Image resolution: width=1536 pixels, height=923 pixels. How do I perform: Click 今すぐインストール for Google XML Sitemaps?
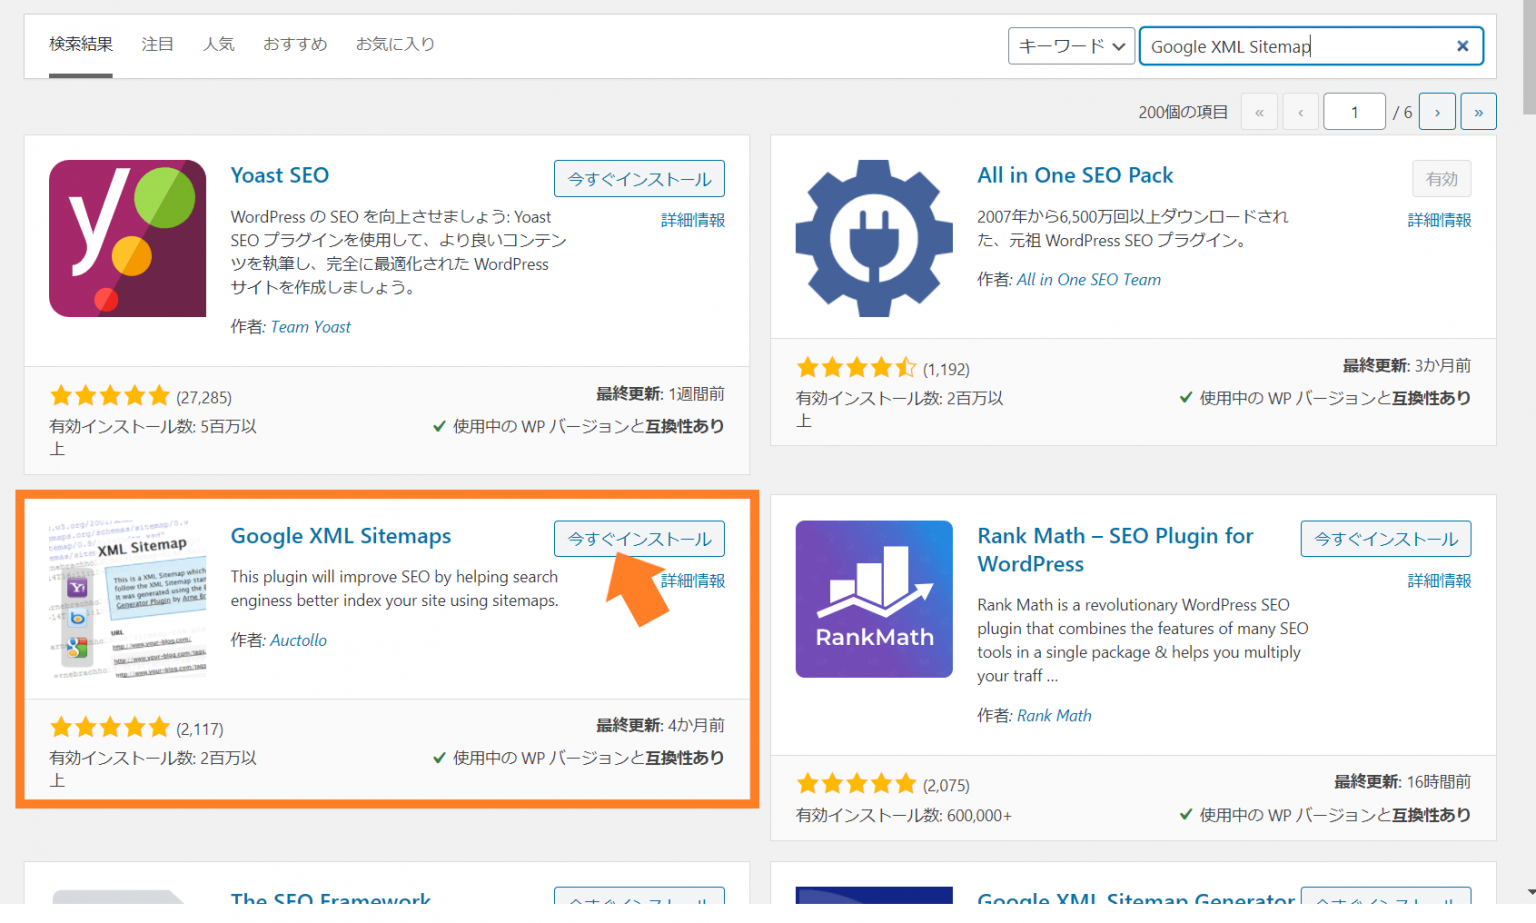pyautogui.click(x=639, y=538)
